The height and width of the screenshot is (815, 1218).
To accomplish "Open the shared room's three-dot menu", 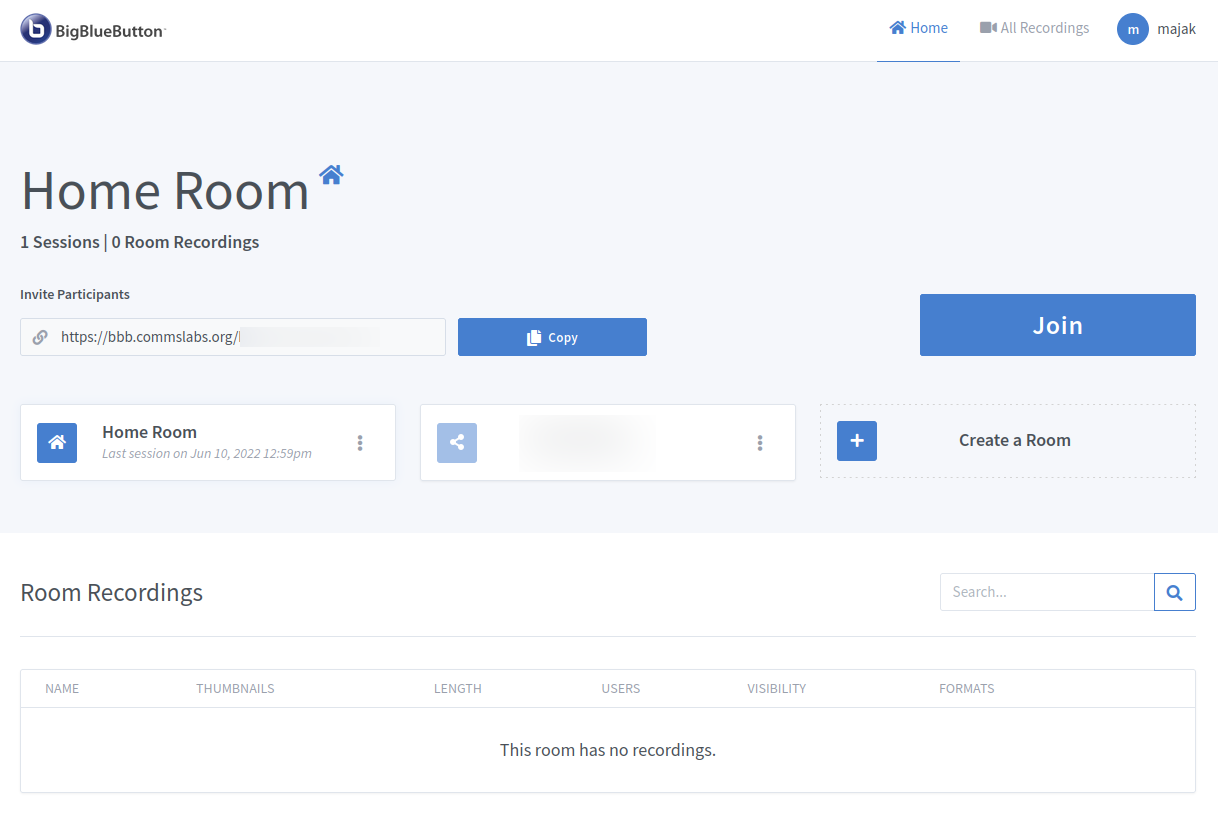I will pyautogui.click(x=760, y=443).
